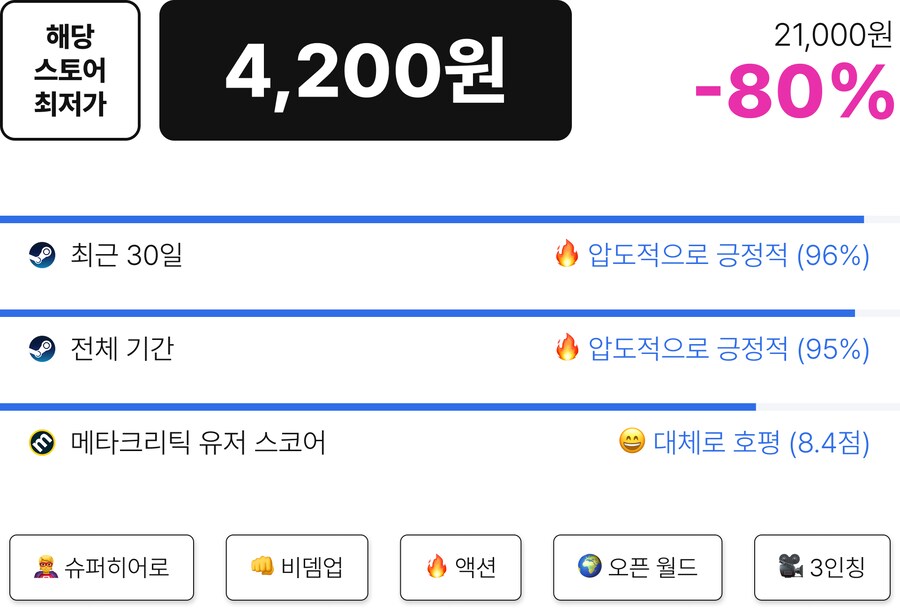Click the fire emoji next to 96% rating
Viewport: 900px width, 610px height.
(567, 255)
